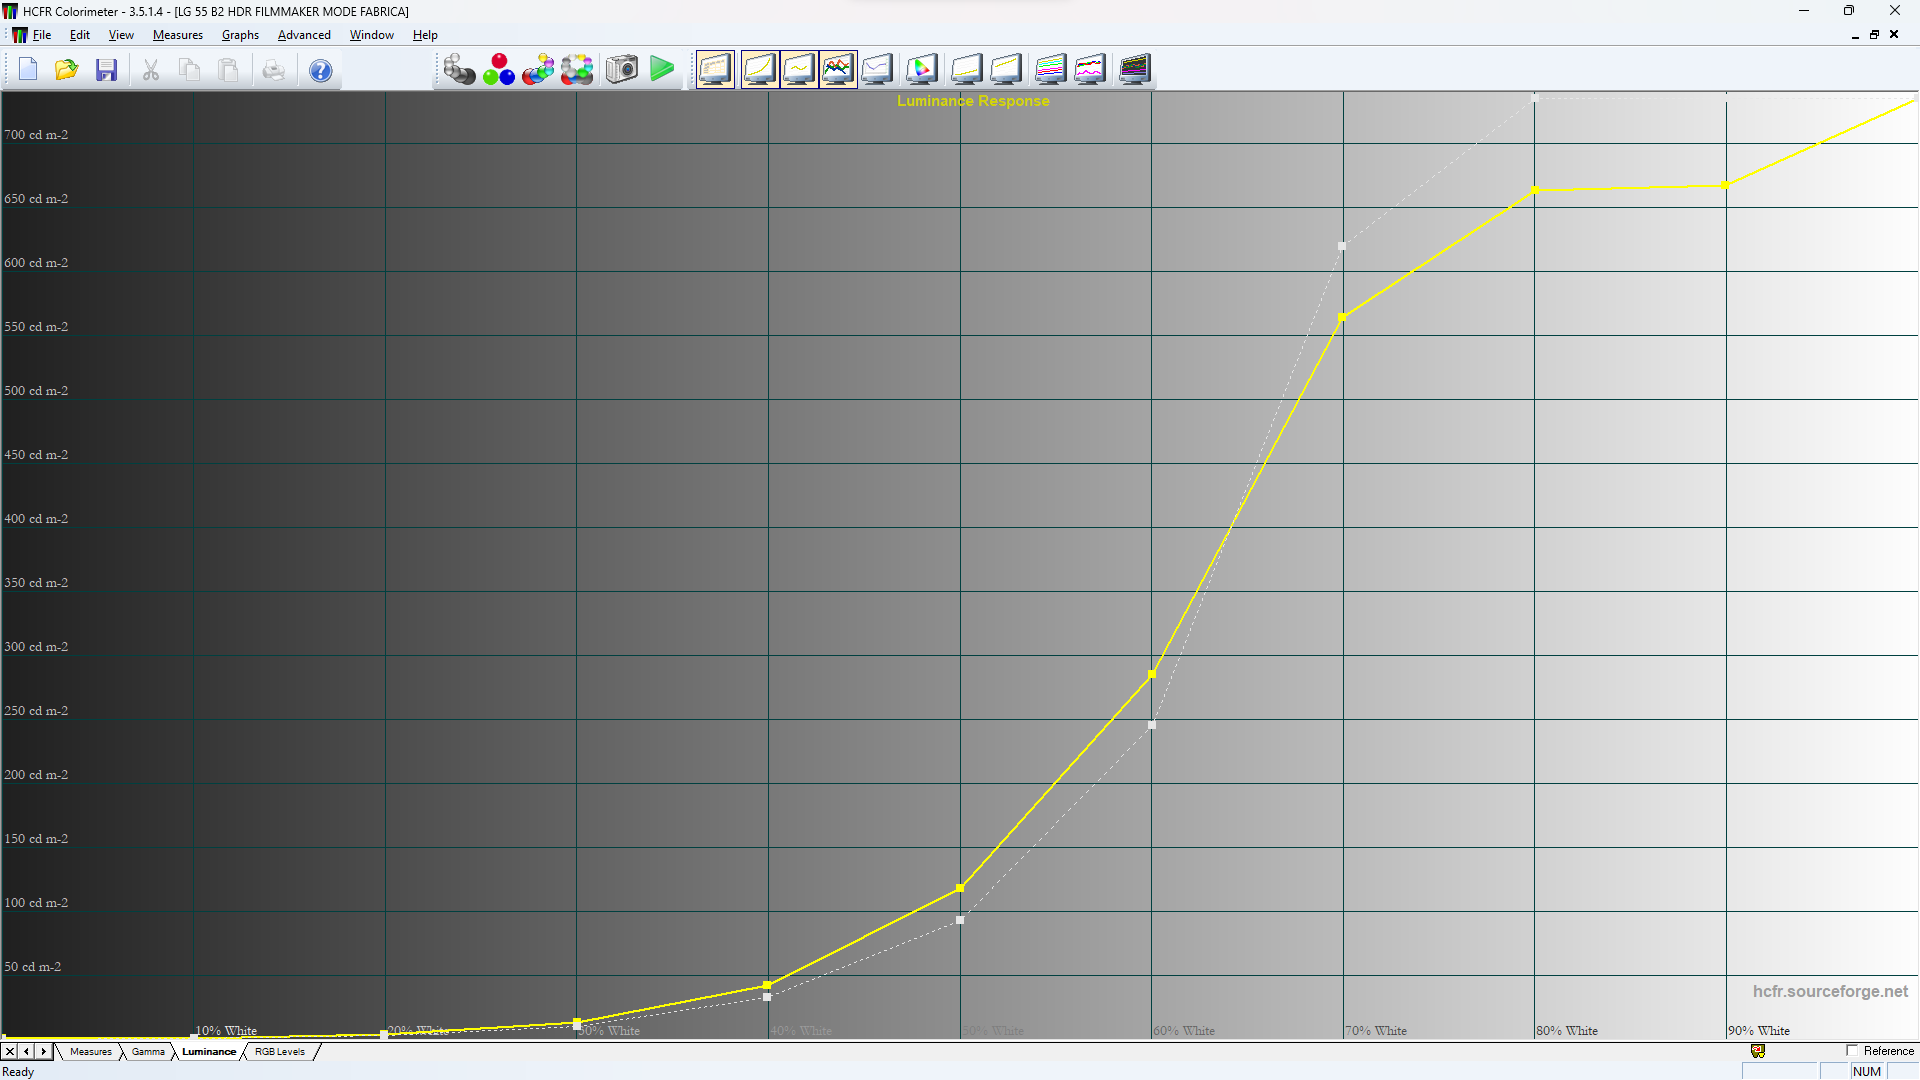Click the 70% White measured data point

click(1342, 318)
